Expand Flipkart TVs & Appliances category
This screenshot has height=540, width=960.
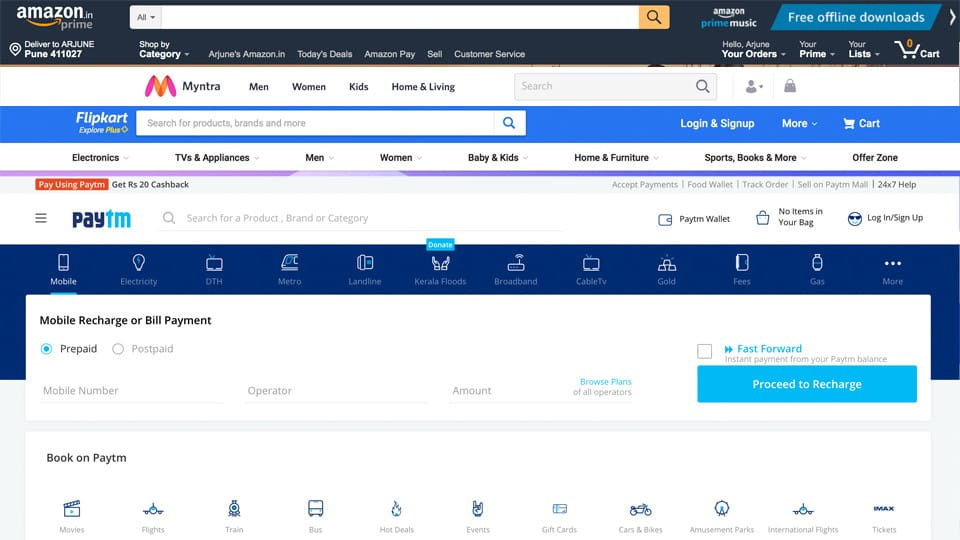click(x=217, y=158)
